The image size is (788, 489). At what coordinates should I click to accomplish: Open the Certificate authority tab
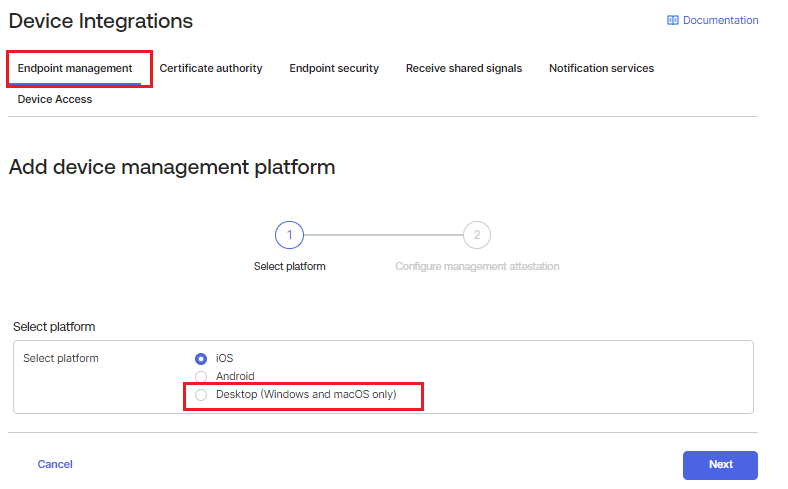coord(211,68)
